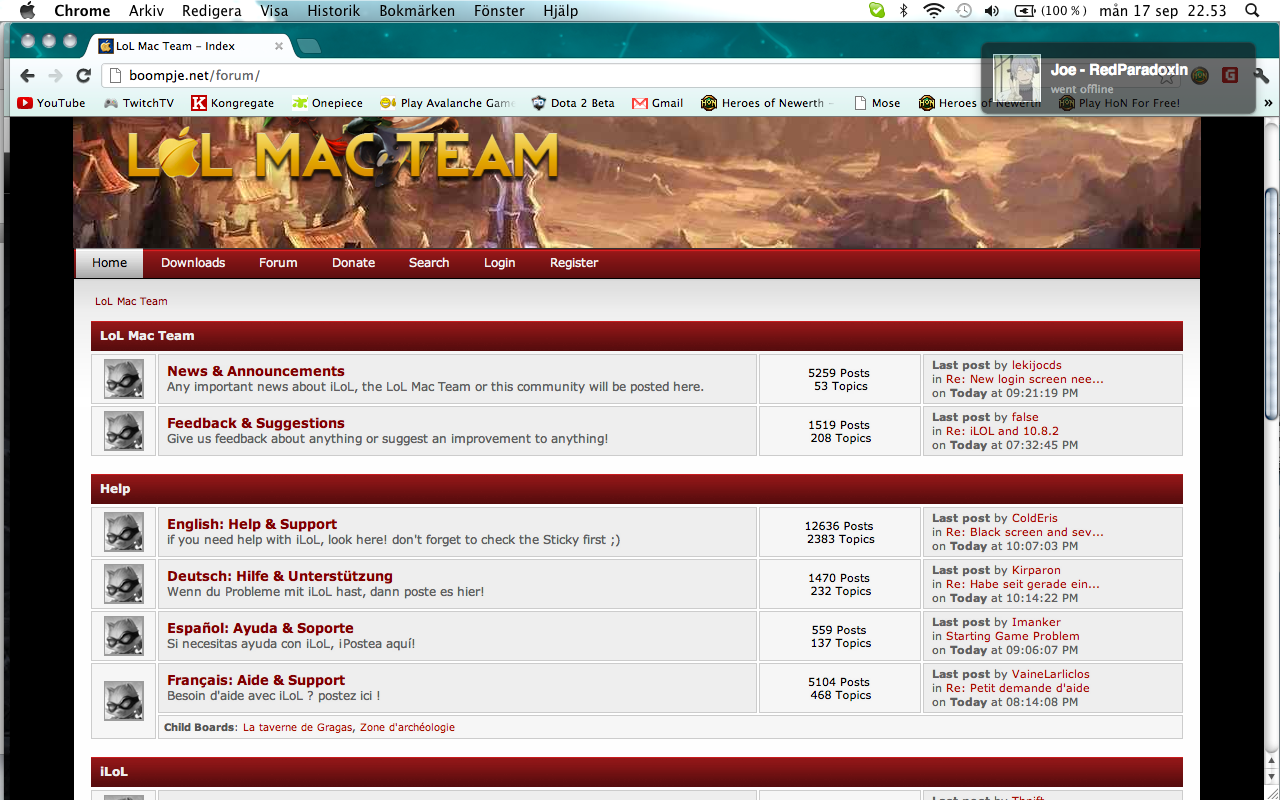Screen dimensions: 1280x800
Task: Click the Feedback & Suggestions board icon
Action: 124,431
